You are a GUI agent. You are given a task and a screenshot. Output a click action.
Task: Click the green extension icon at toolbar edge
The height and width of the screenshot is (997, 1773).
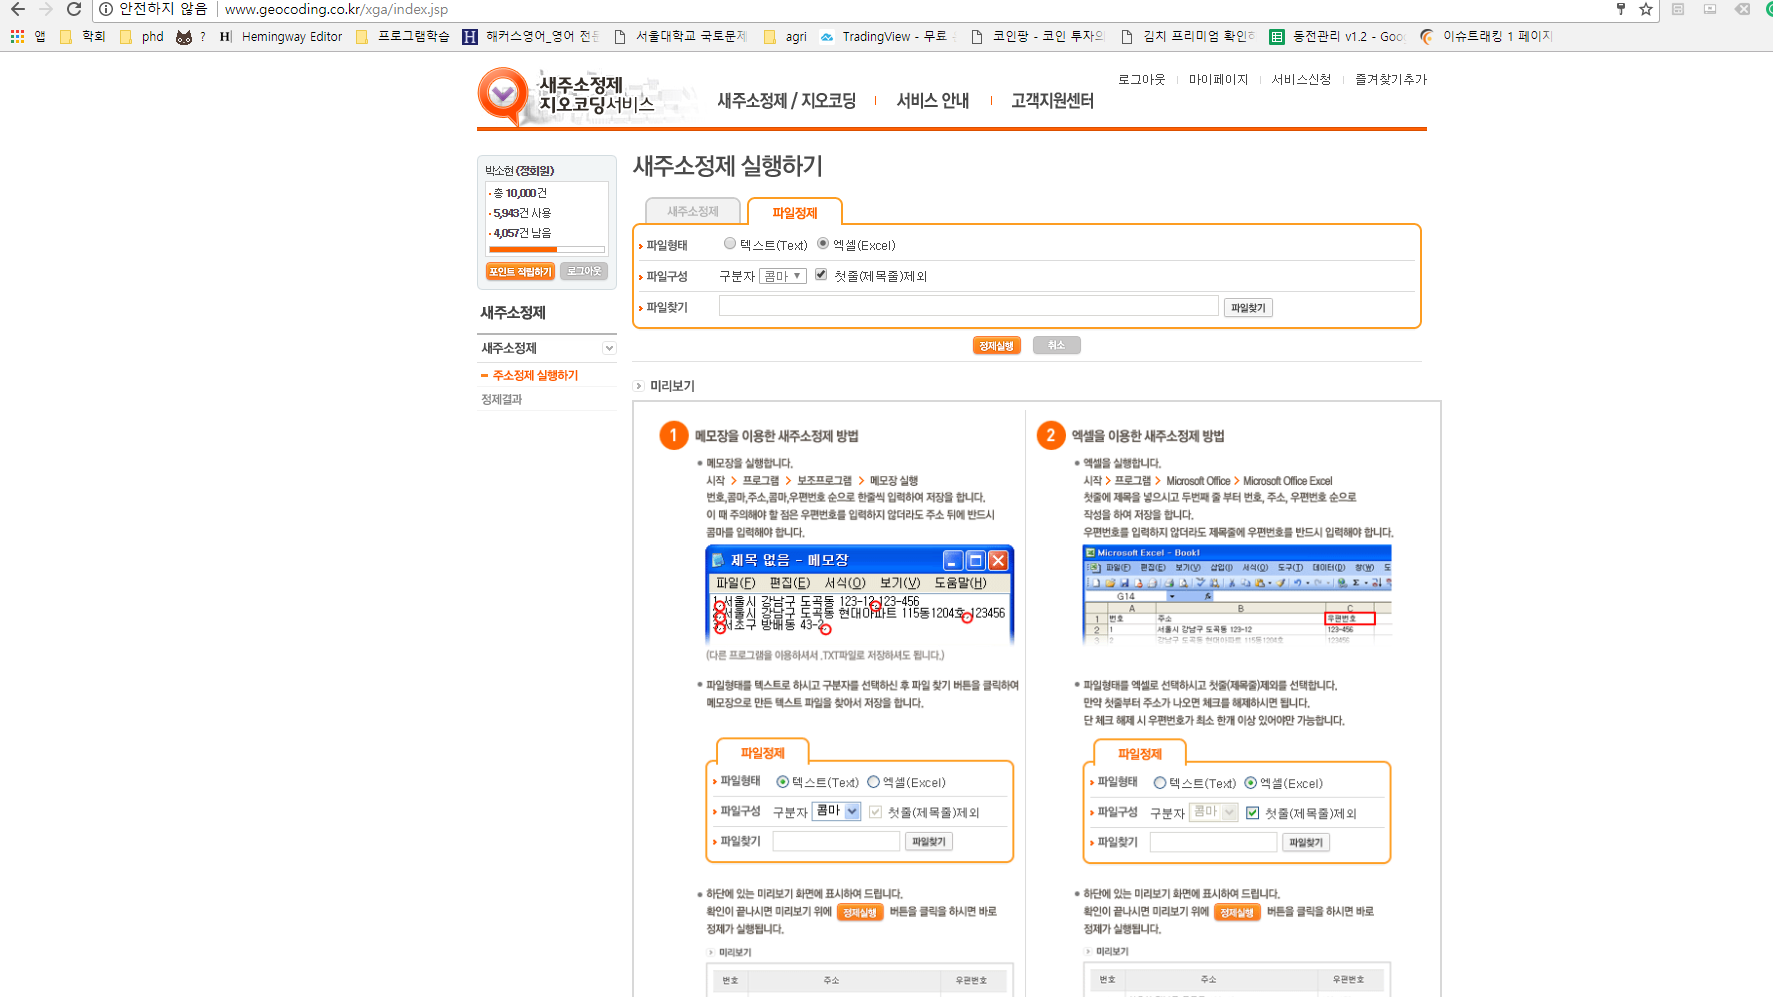tap(1769, 9)
